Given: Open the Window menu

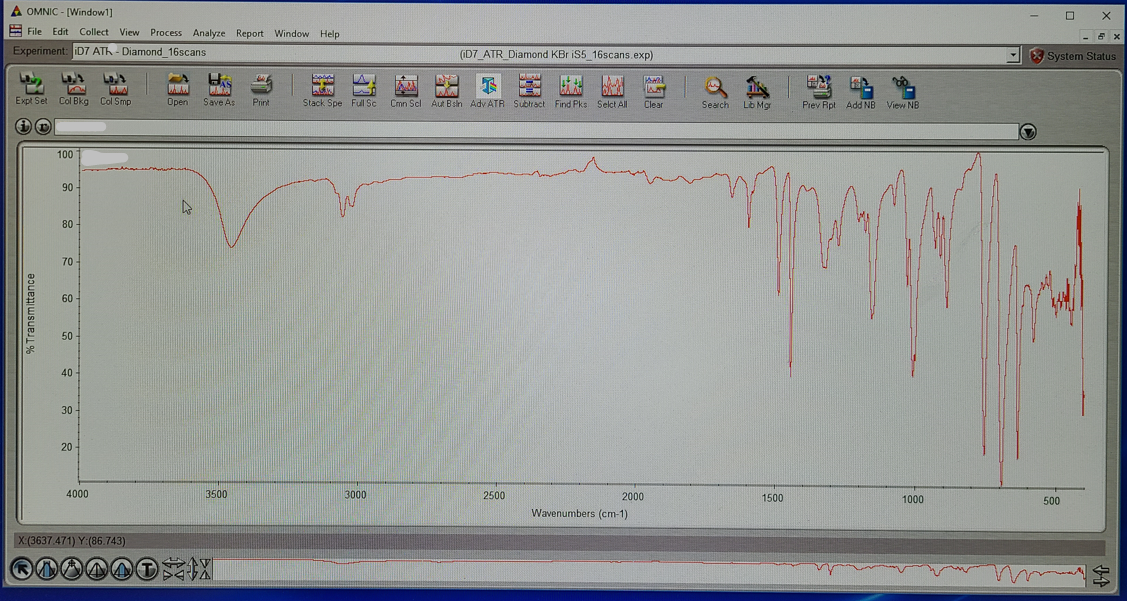Looking at the screenshot, I should pyautogui.click(x=292, y=33).
